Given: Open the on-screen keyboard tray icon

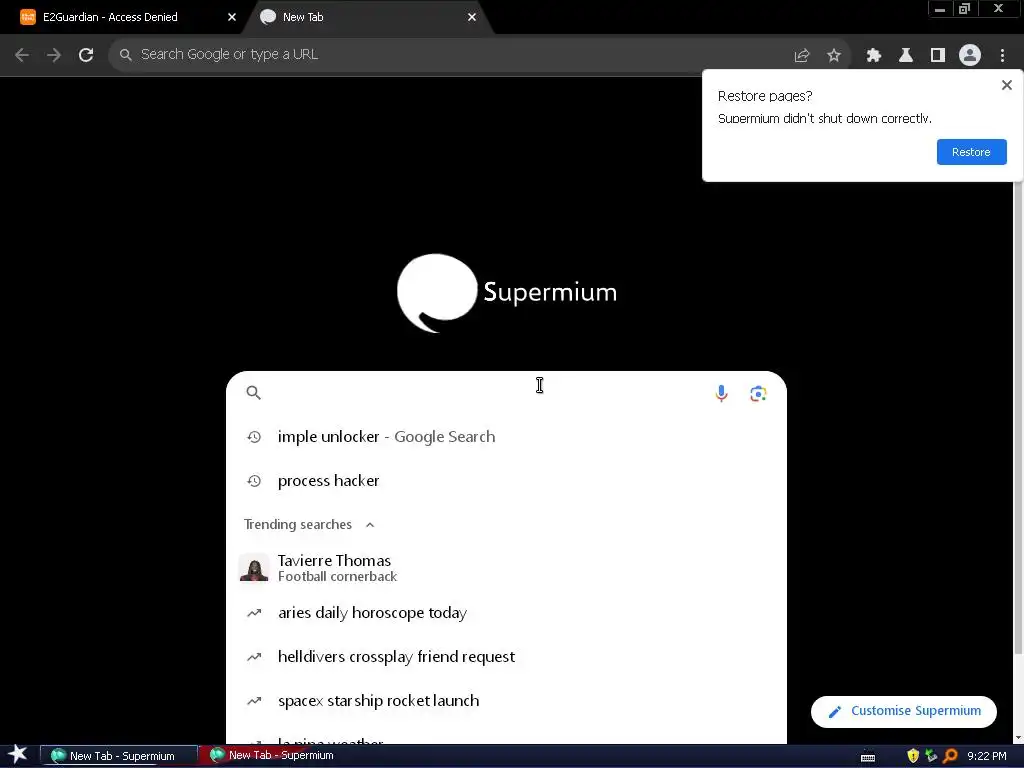Looking at the screenshot, I should tap(868, 757).
